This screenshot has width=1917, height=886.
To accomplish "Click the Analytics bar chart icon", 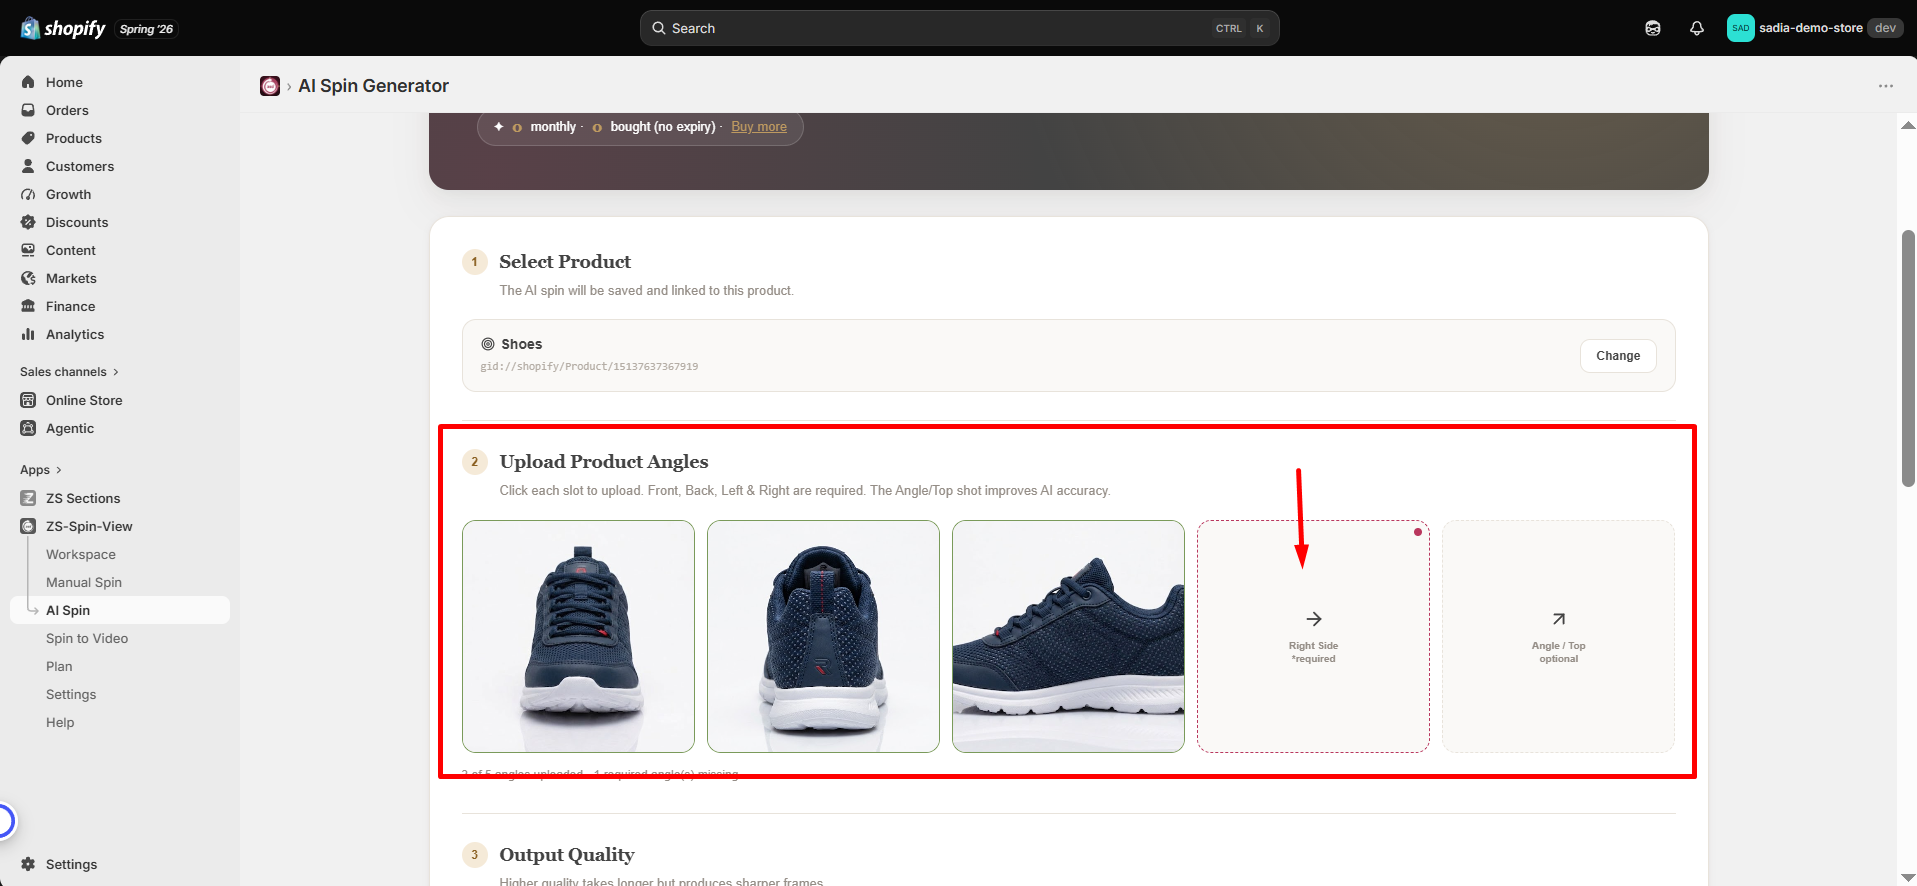I will (x=28, y=334).
